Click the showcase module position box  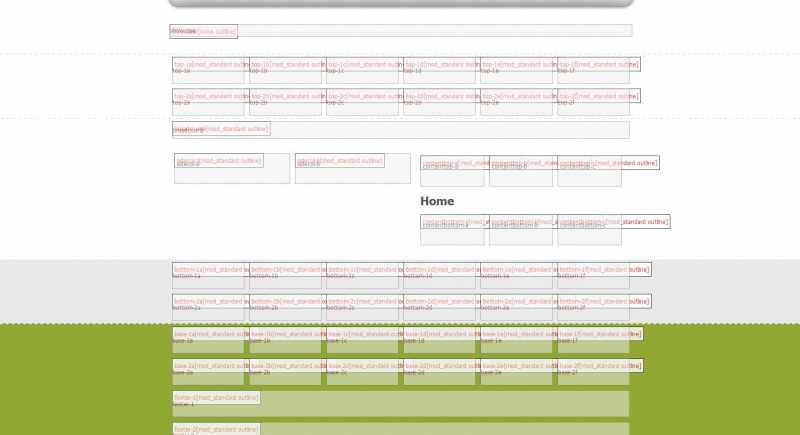coord(400,31)
